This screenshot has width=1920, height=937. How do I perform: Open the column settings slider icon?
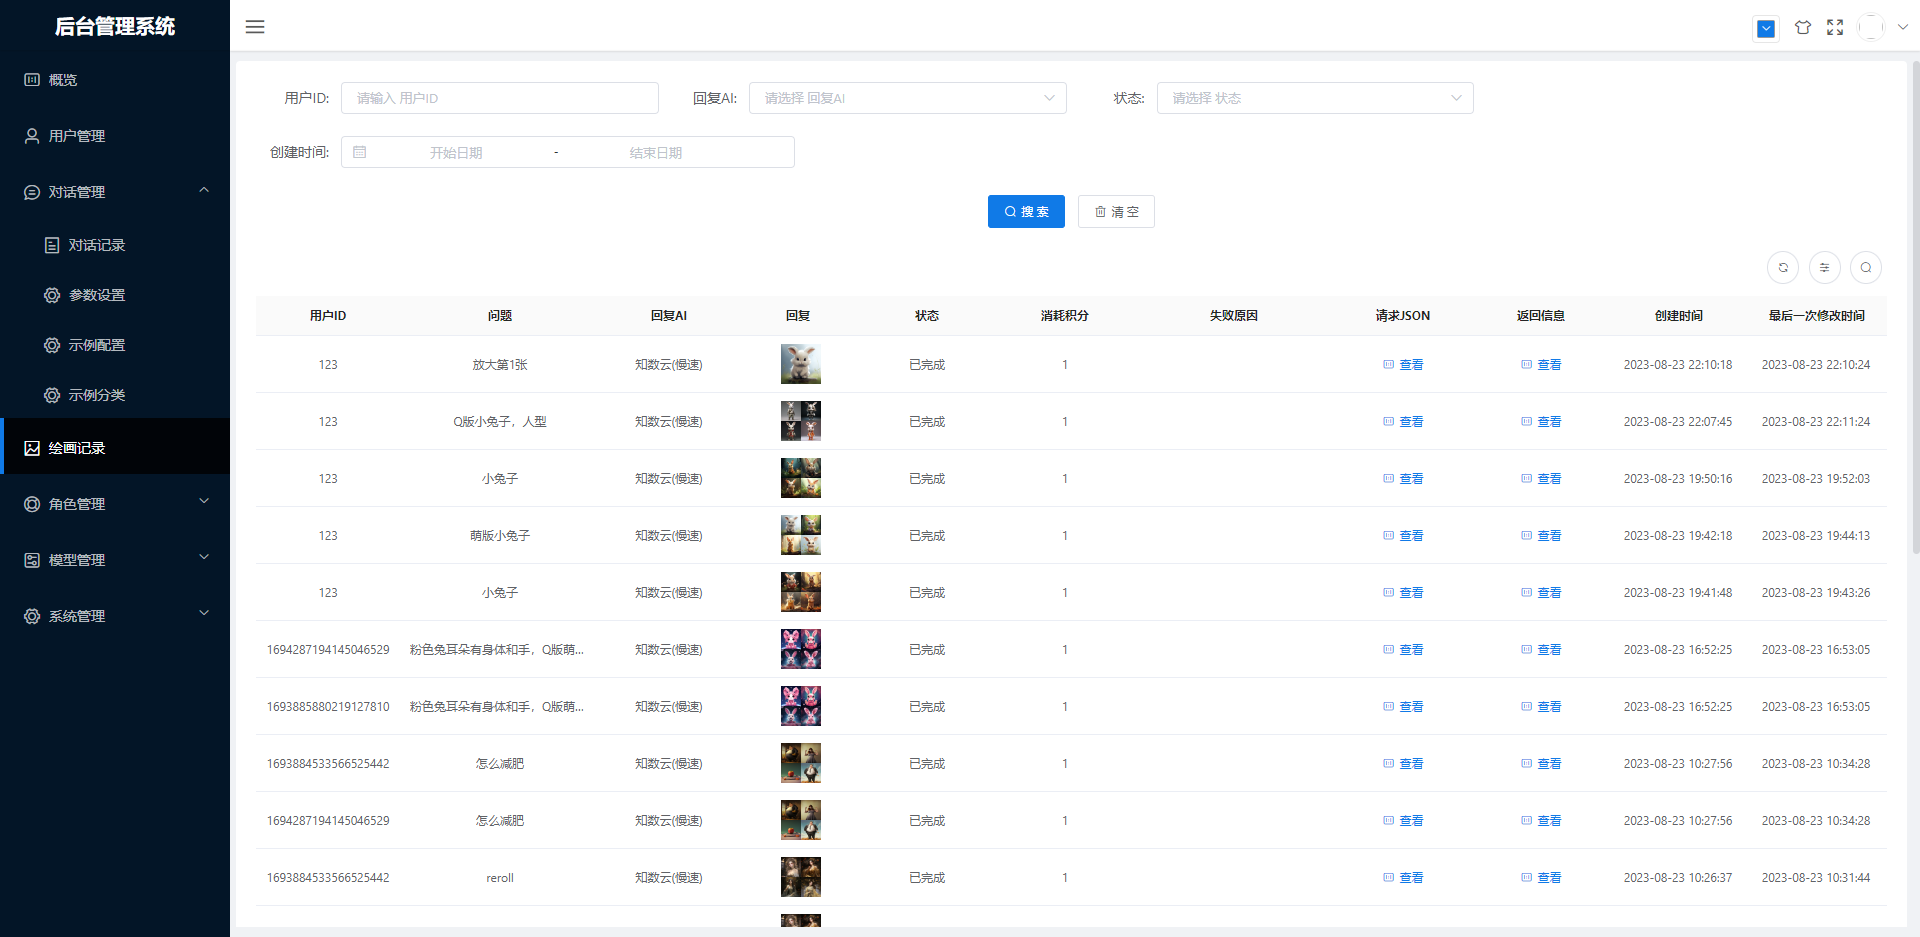[x=1824, y=268]
